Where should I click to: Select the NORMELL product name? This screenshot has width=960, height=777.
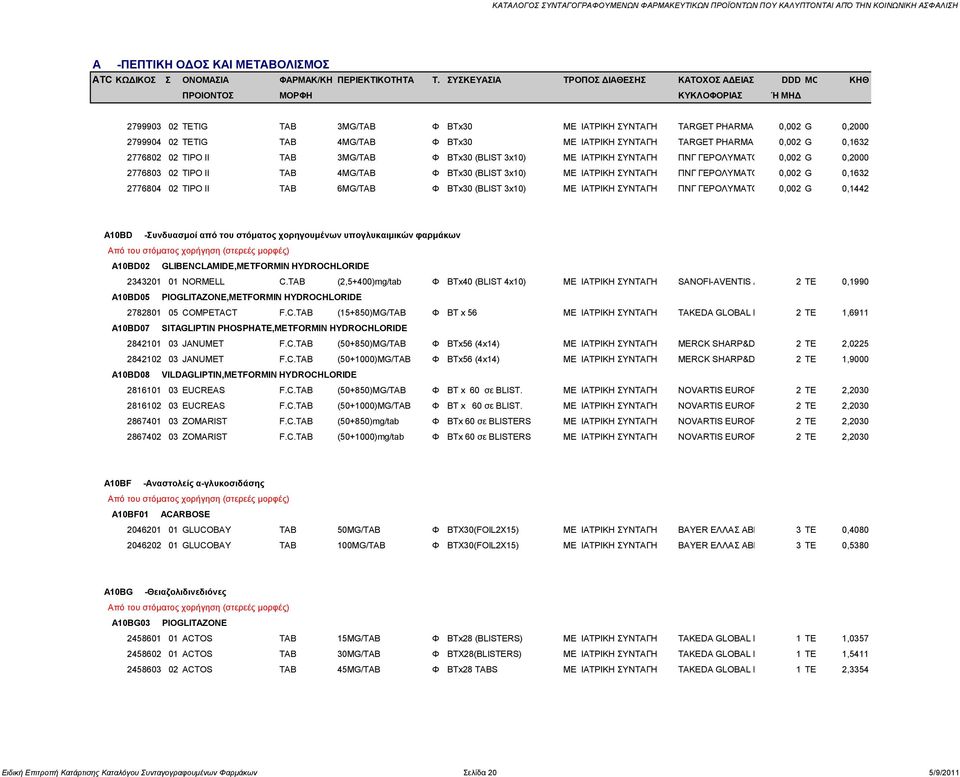pos(203,282)
